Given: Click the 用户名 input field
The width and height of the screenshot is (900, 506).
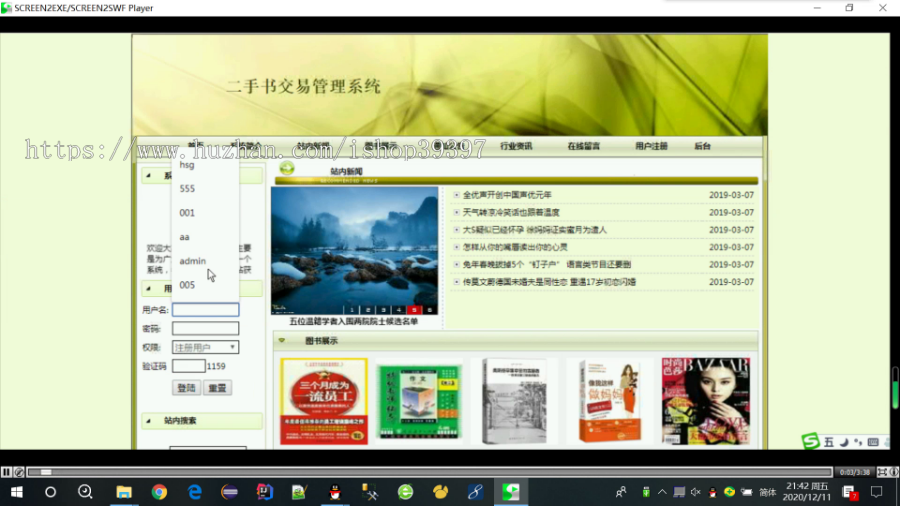Looking at the screenshot, I should (205, 310).
